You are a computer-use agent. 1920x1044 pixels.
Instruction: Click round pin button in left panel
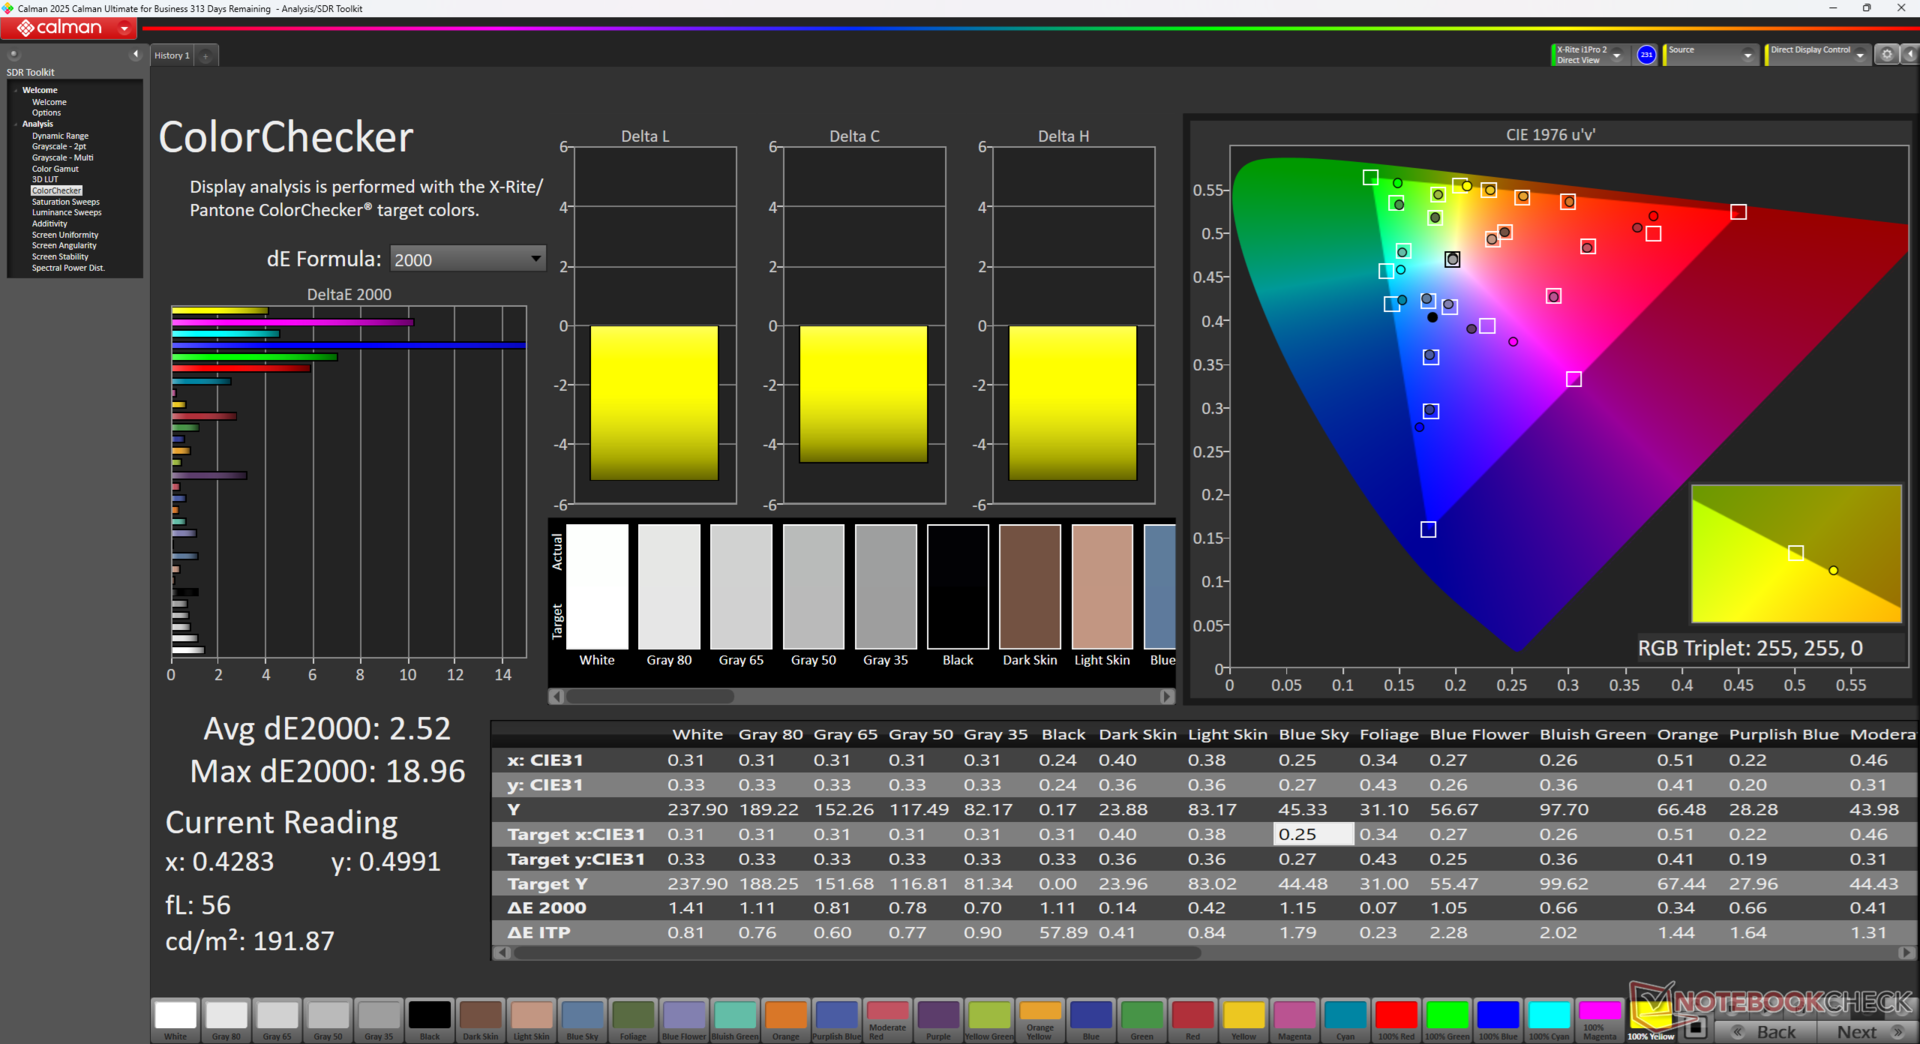tap(14, 55)
